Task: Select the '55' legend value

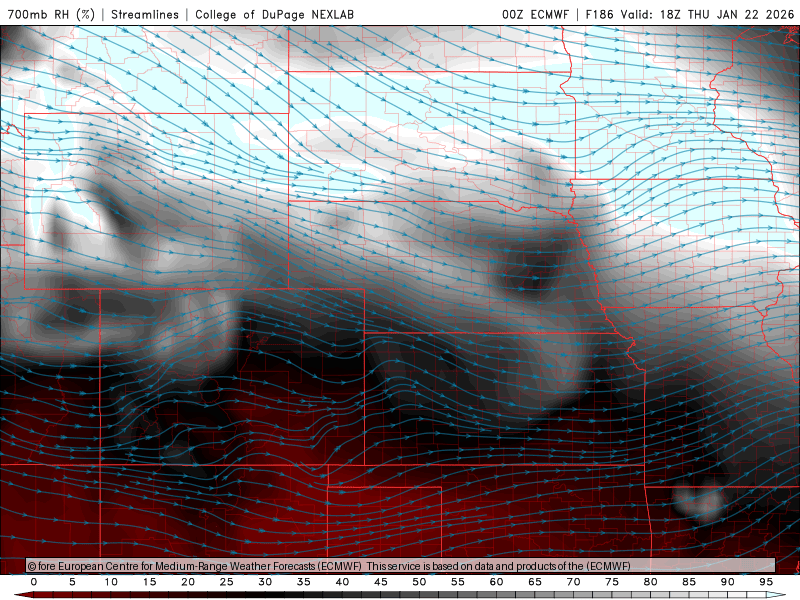Action: coord(458,582)
